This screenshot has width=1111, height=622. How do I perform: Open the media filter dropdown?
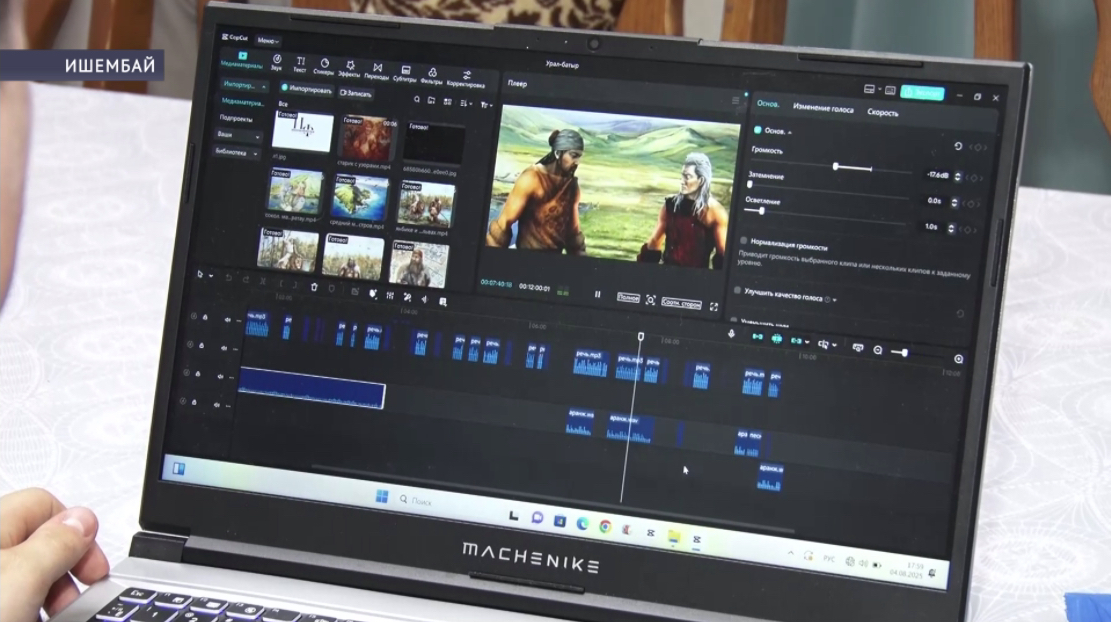(485, 105)
